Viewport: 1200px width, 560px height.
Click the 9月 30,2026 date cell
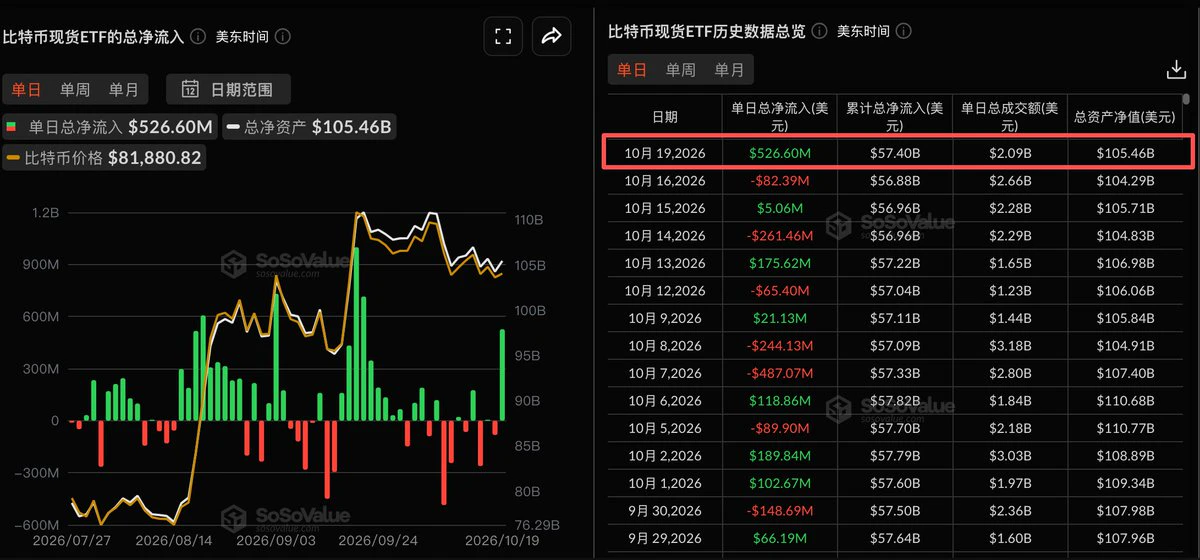[665, 511]
